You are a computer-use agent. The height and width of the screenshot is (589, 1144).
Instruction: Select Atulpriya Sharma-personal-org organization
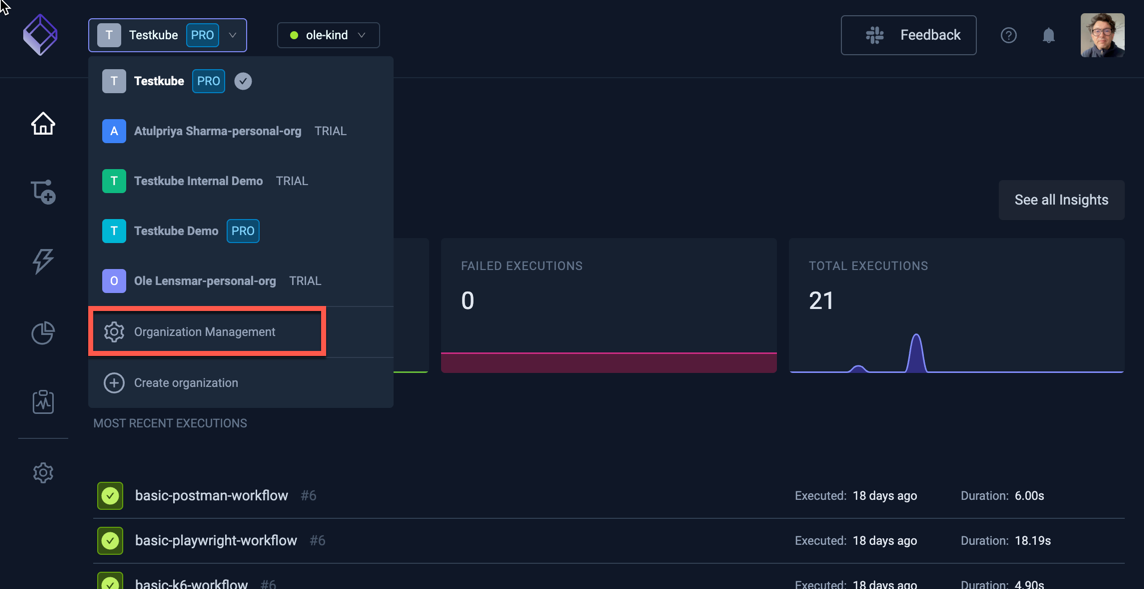(217, 131)
